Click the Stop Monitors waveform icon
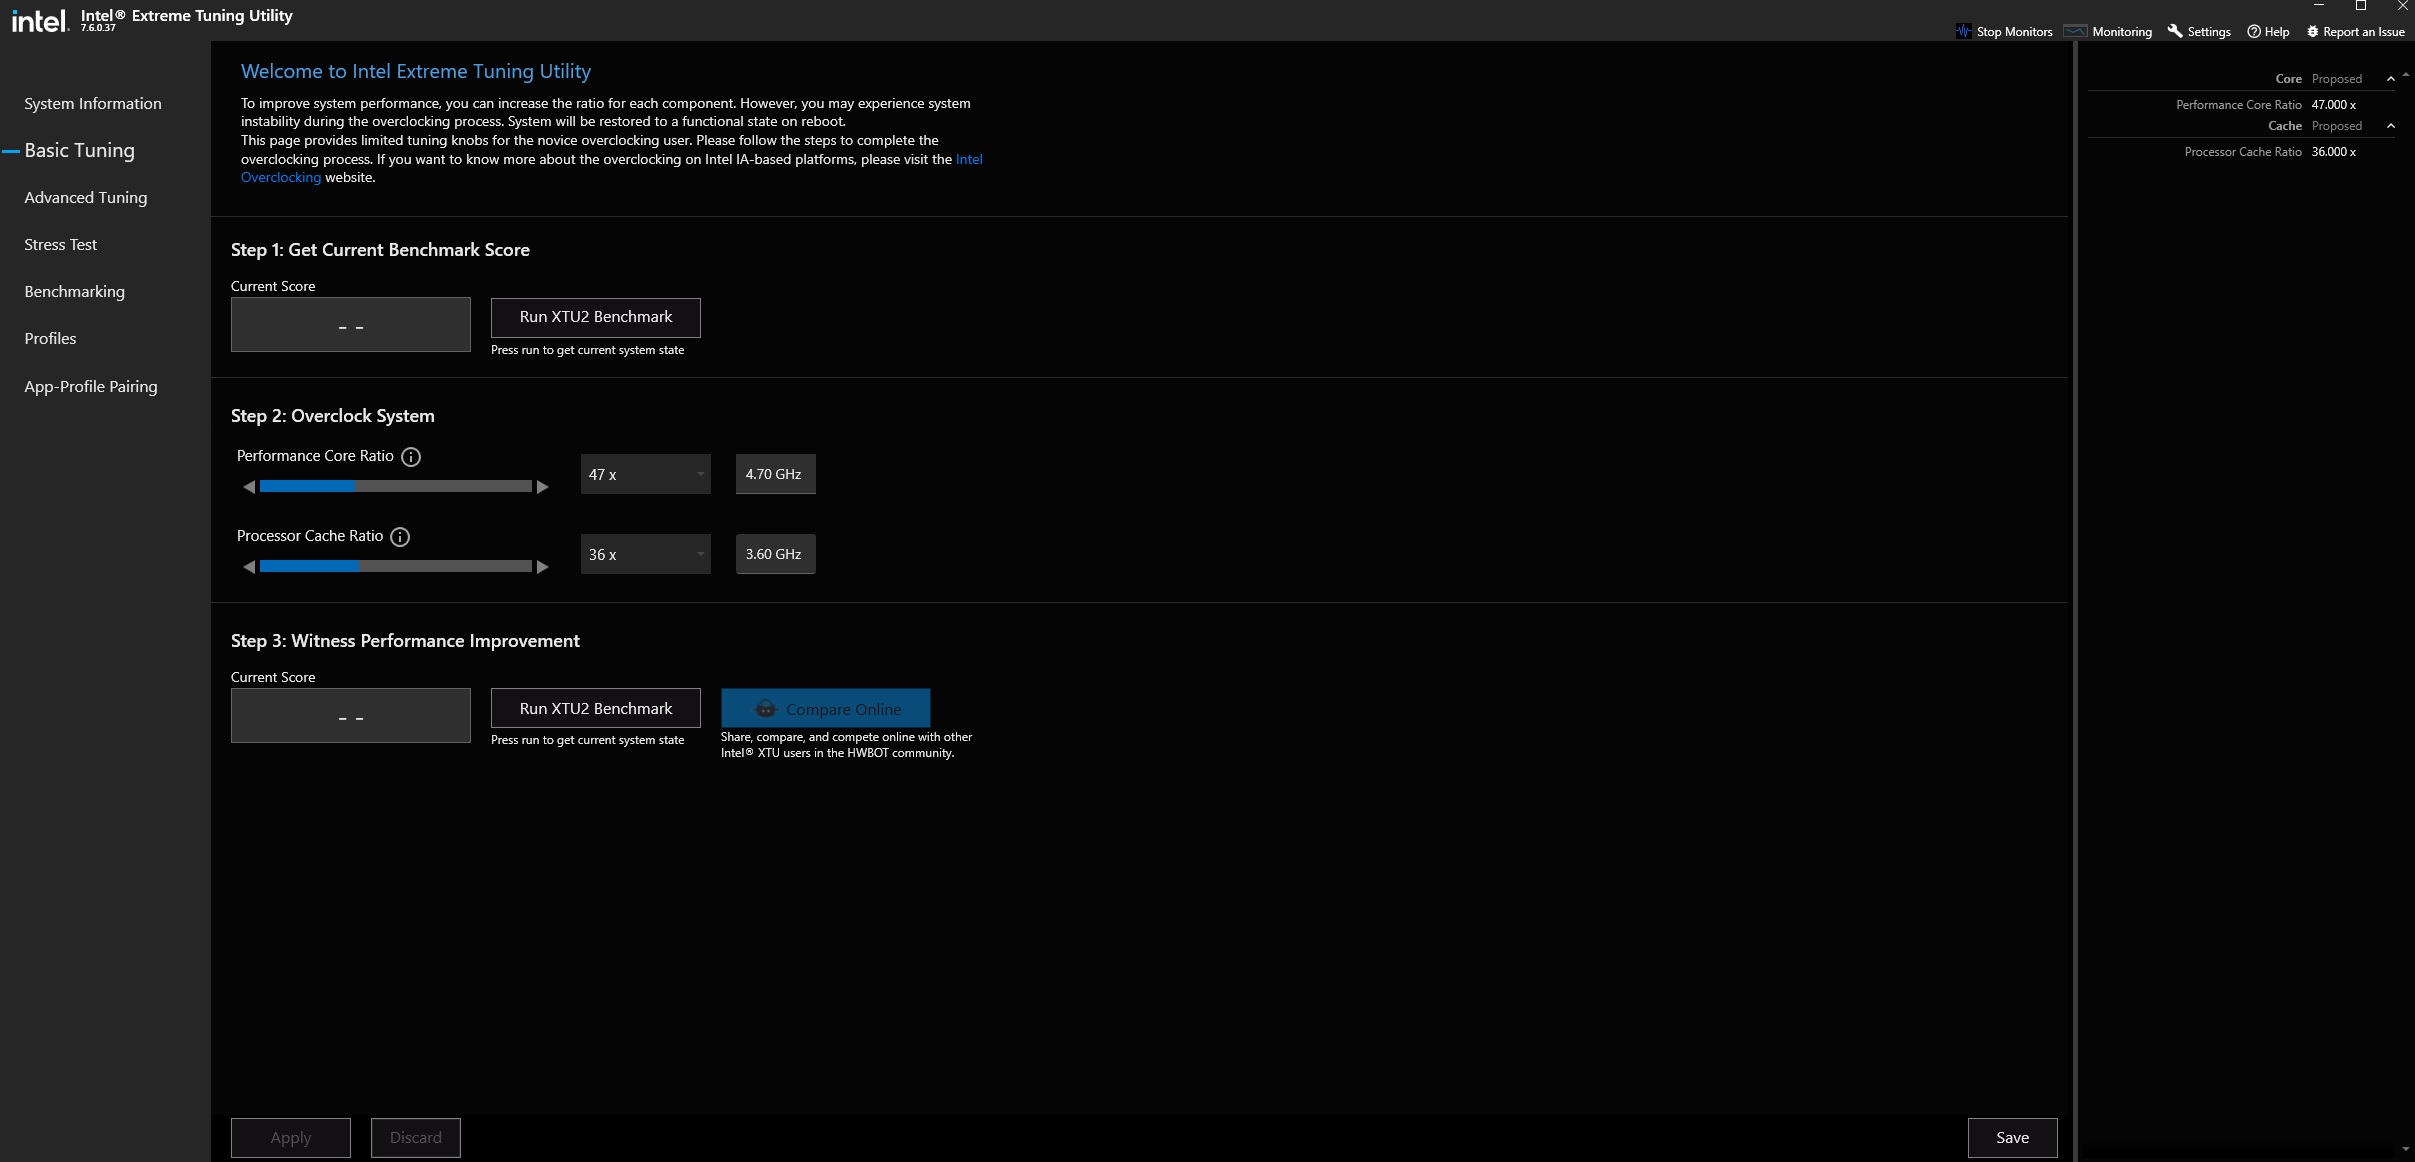2415x1162 pixels. click(x=1964, y=31)
